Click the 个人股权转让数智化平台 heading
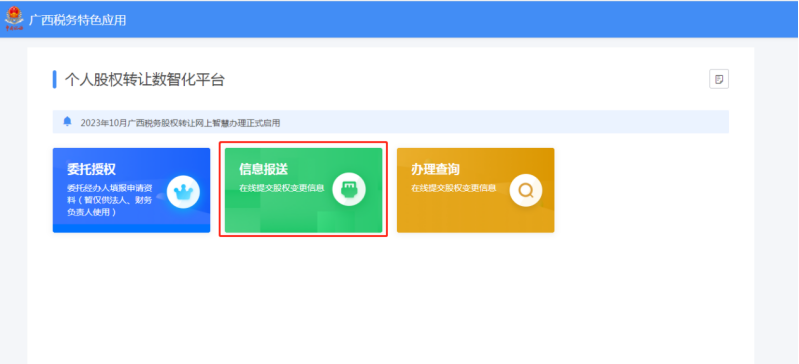 145,80
